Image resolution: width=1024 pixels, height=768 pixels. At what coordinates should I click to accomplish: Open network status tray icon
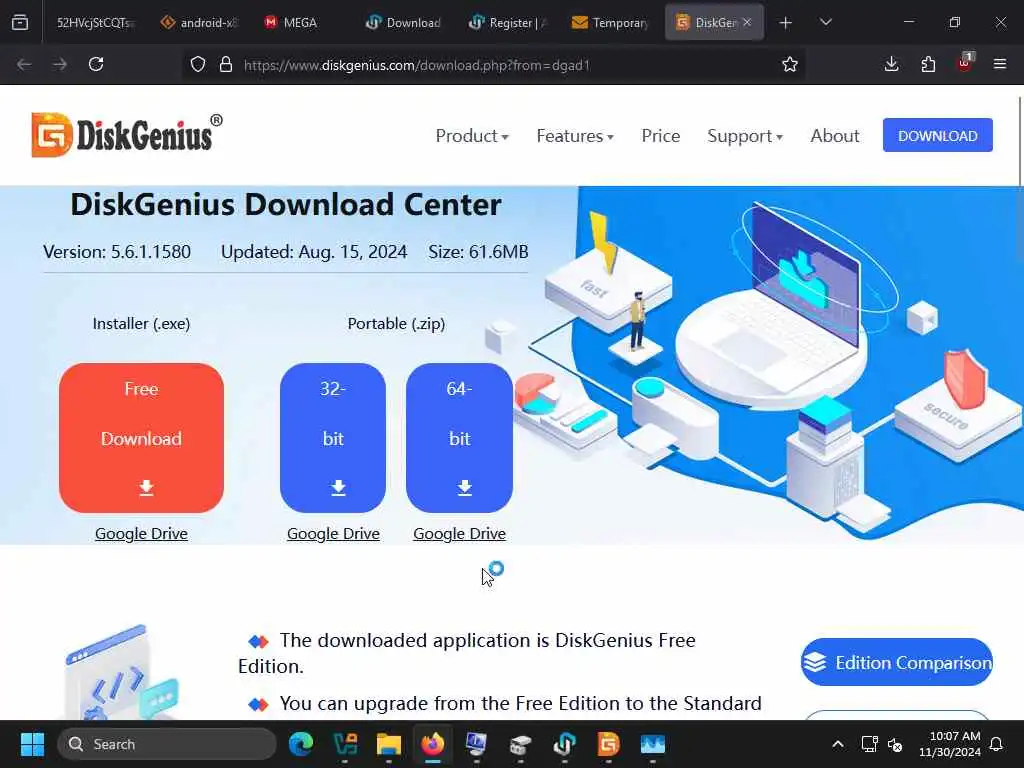(x=869, y=744)
